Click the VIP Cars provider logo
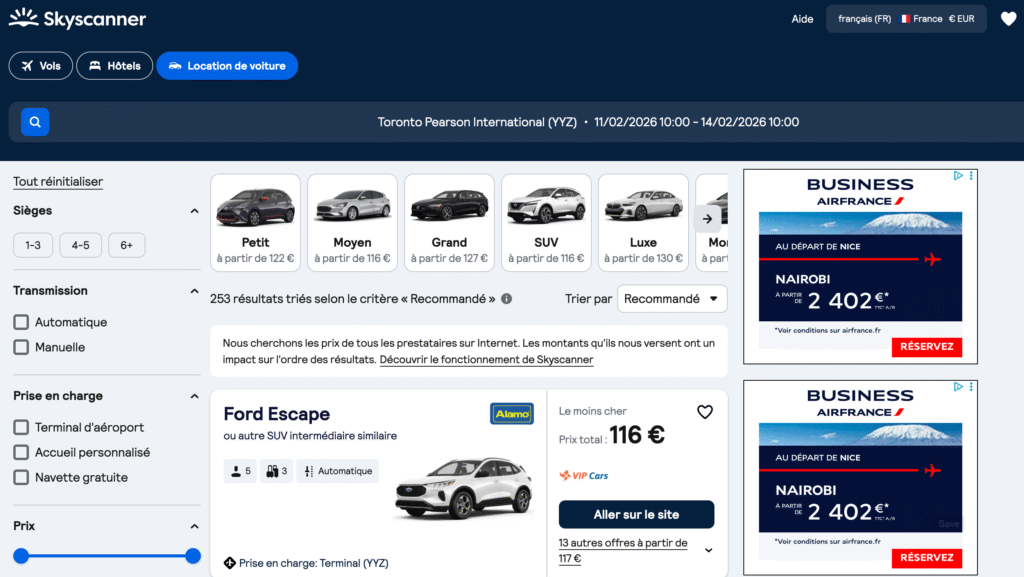 pyautogui.click(x=584, y=476)
